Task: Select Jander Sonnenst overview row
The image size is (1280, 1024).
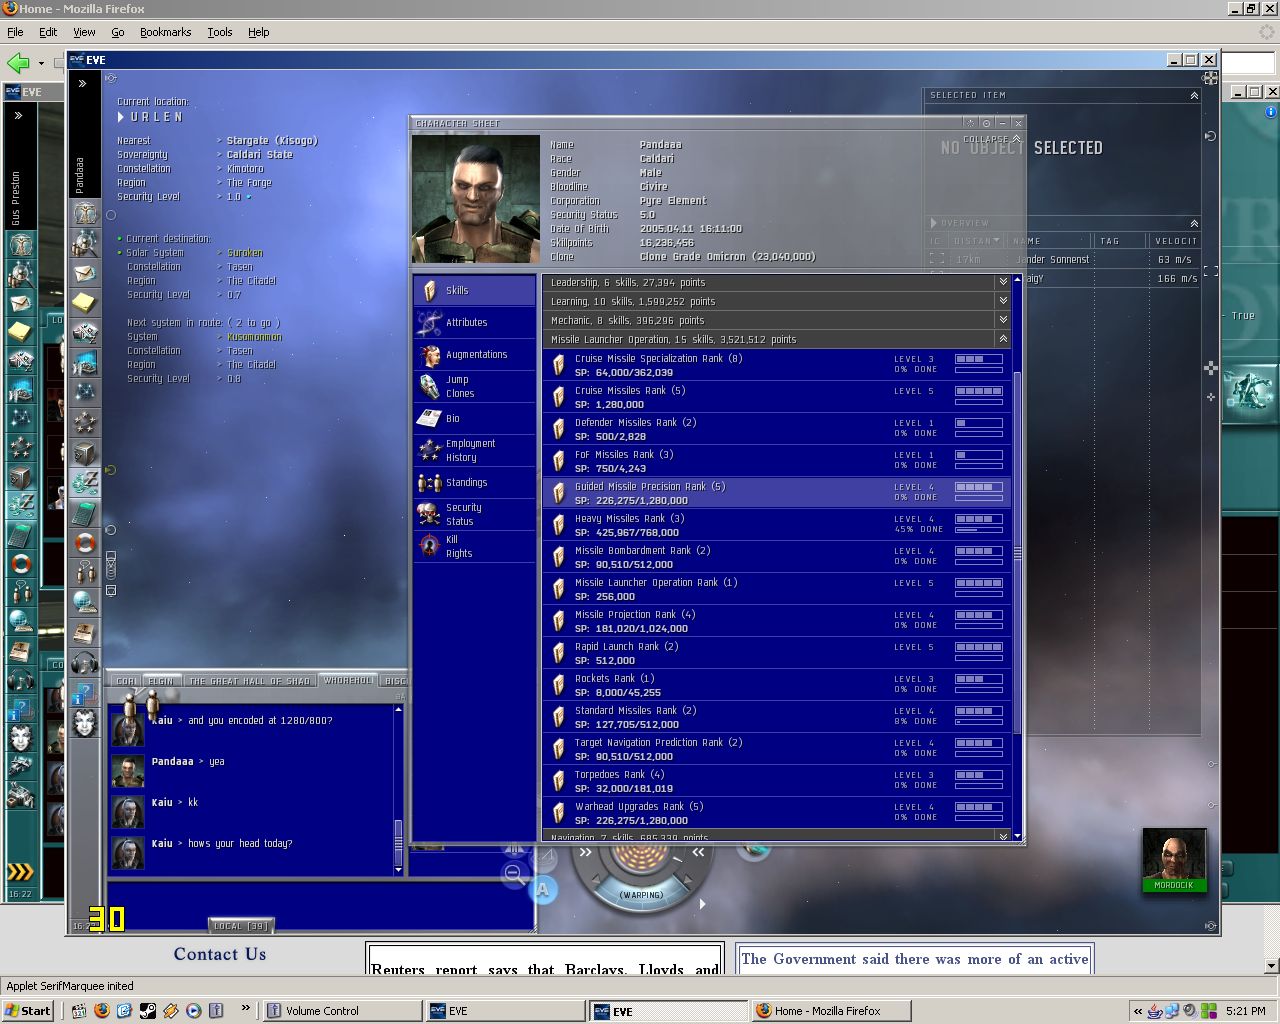Action: (1063, 260)
